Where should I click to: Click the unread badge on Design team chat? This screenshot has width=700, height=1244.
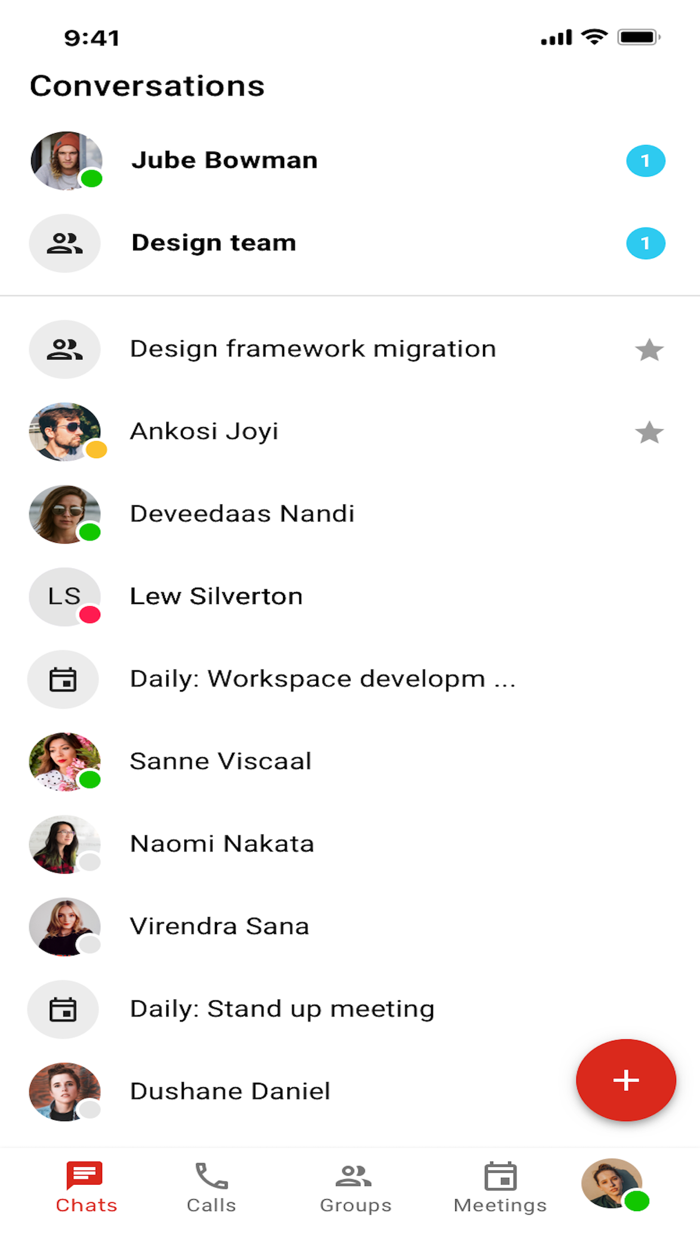click(646, 243)
